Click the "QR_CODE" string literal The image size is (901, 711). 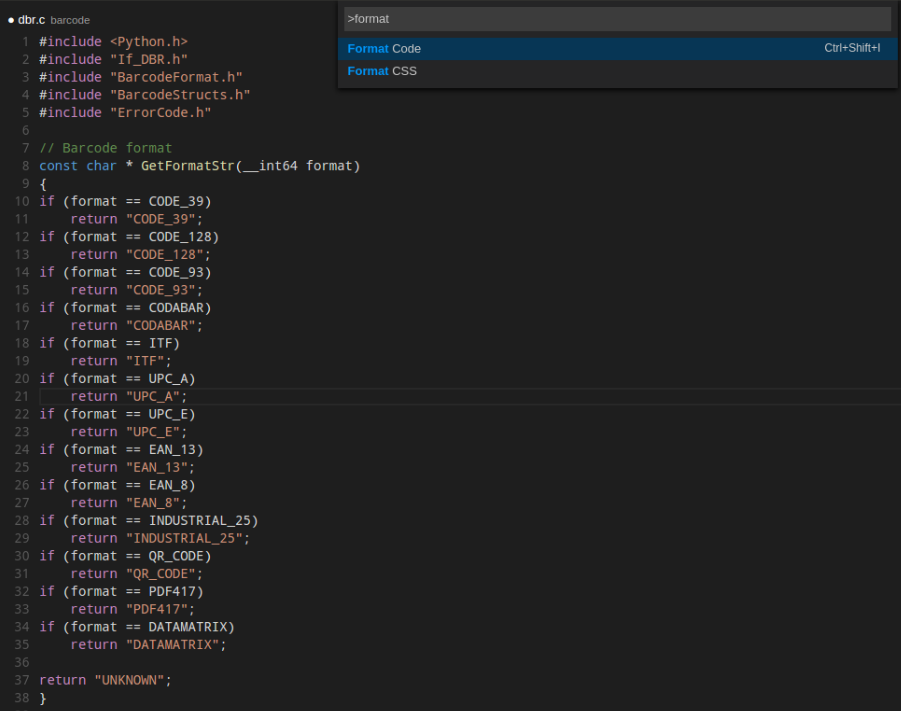point(163,573)
